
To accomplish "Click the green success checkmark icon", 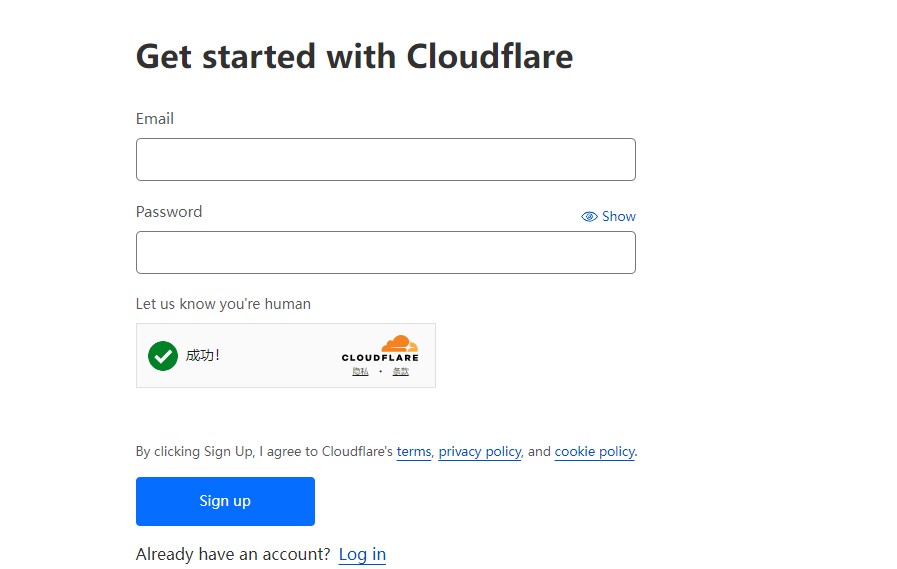I will [x=162, y=355].
